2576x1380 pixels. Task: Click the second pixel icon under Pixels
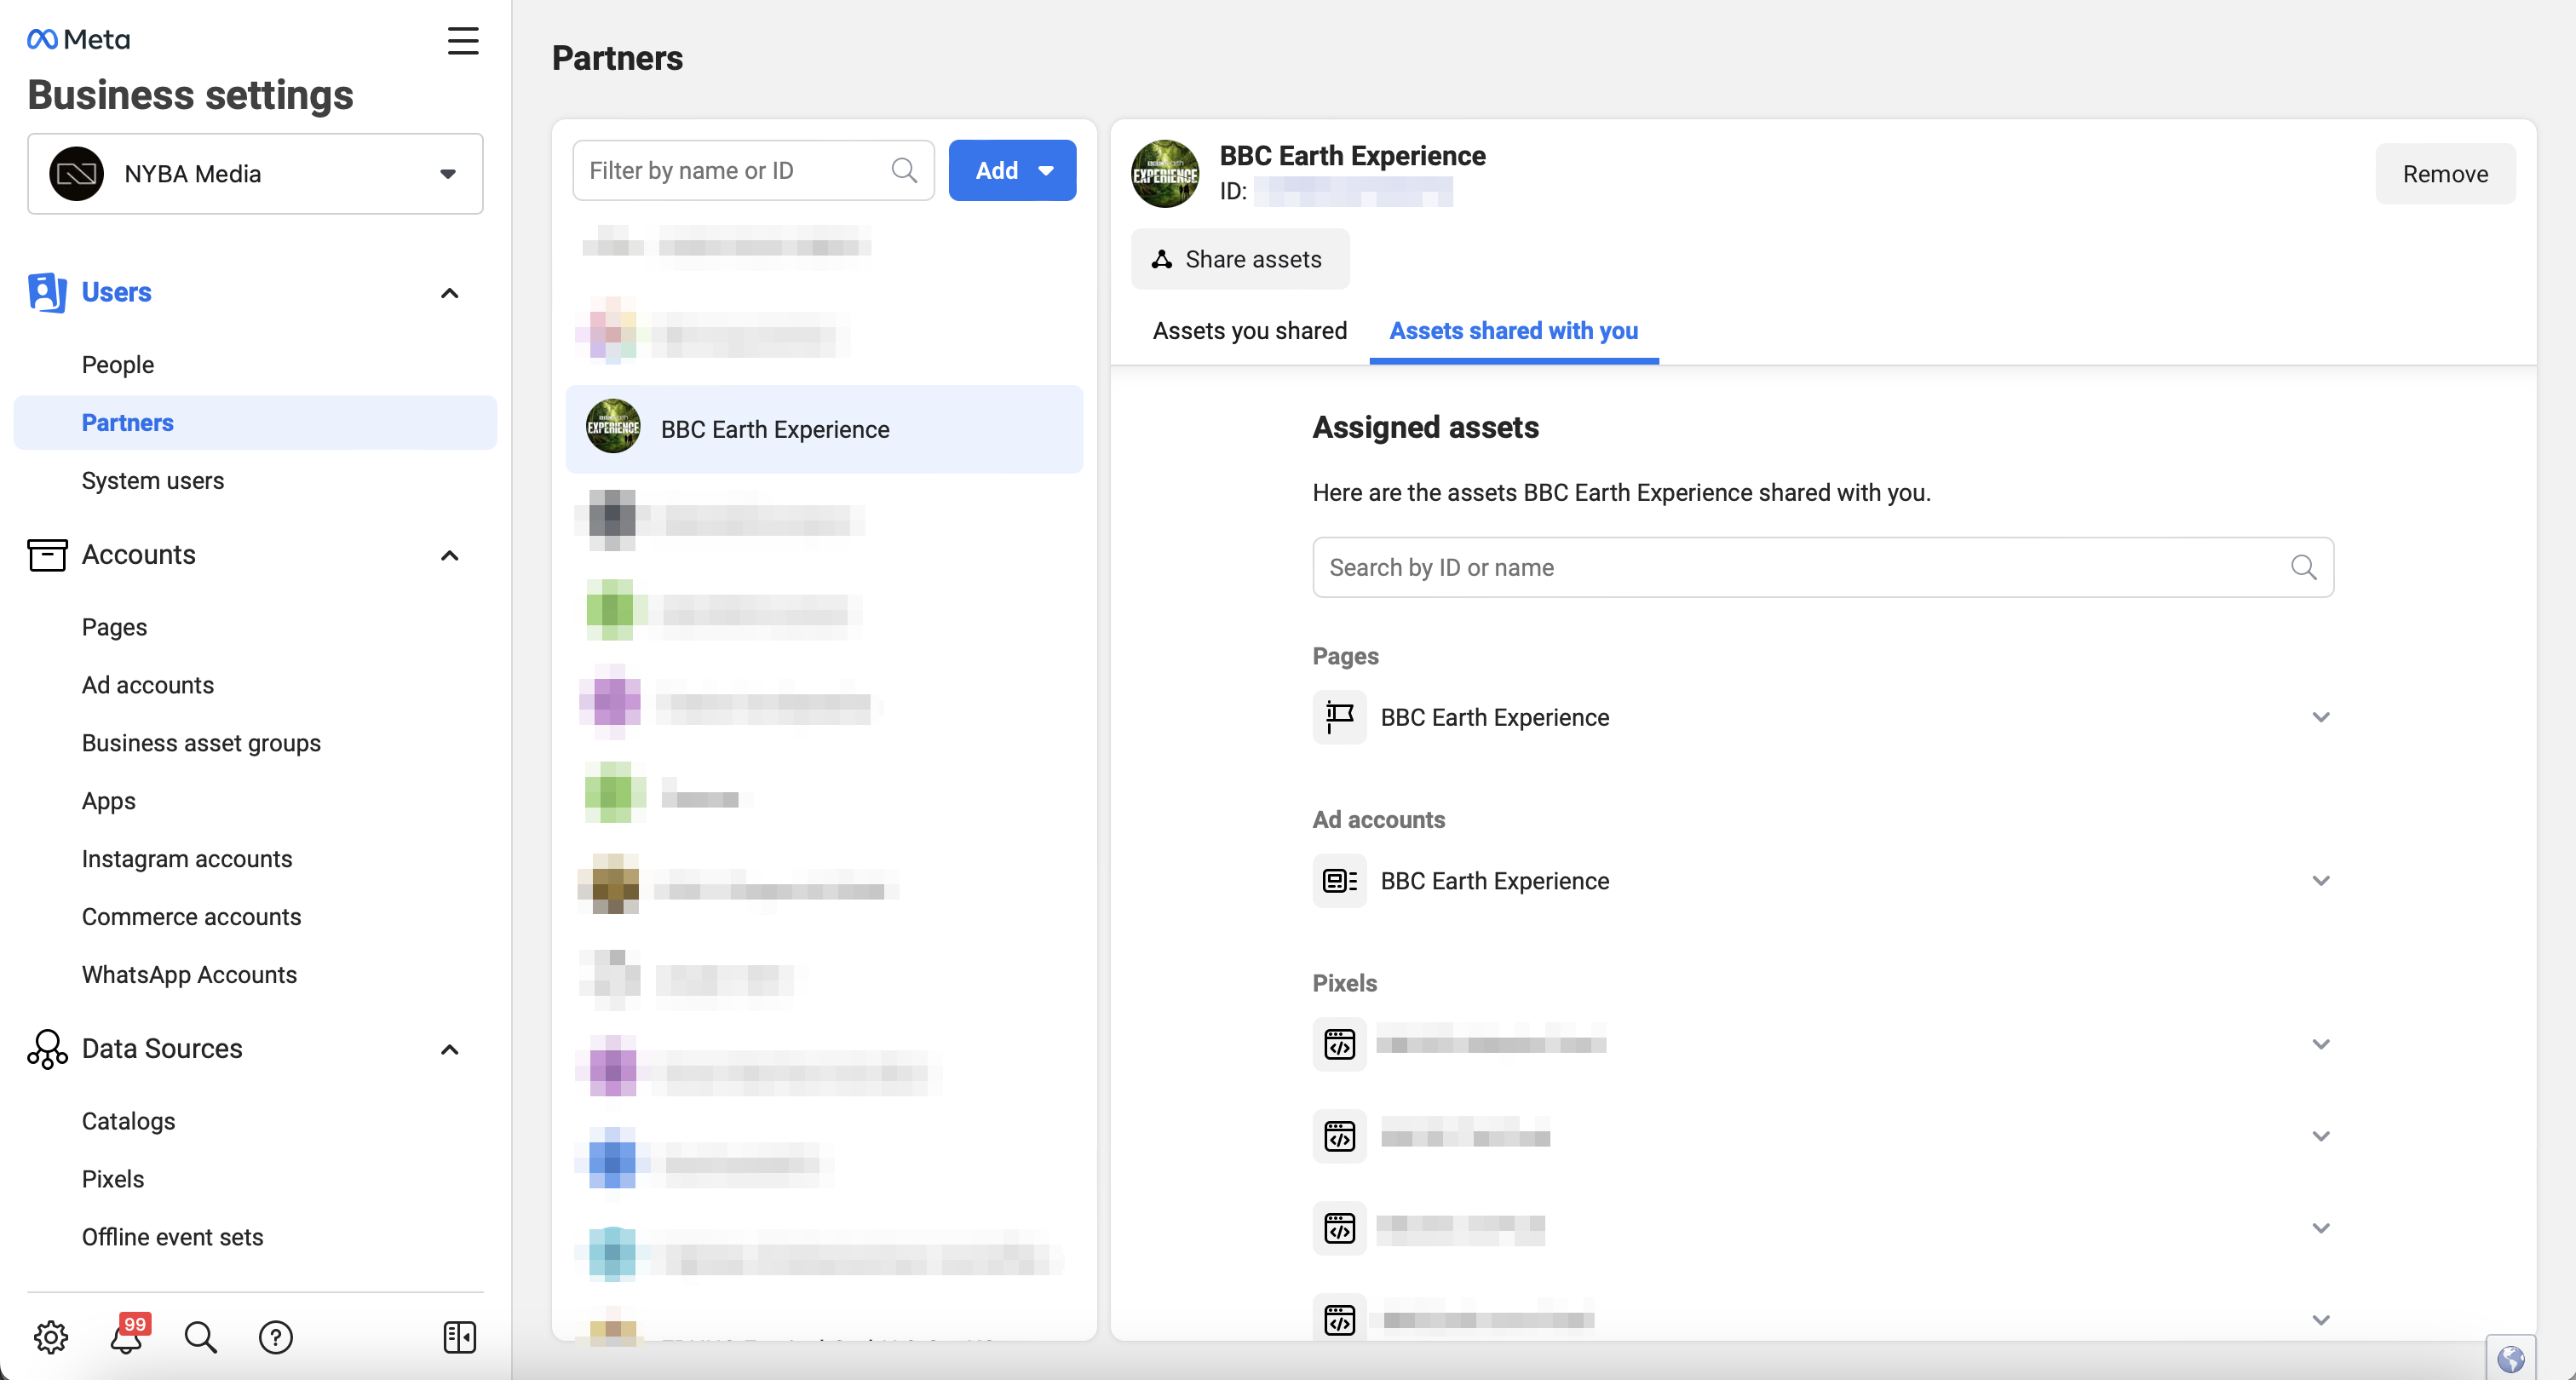click(1339, 1136)
